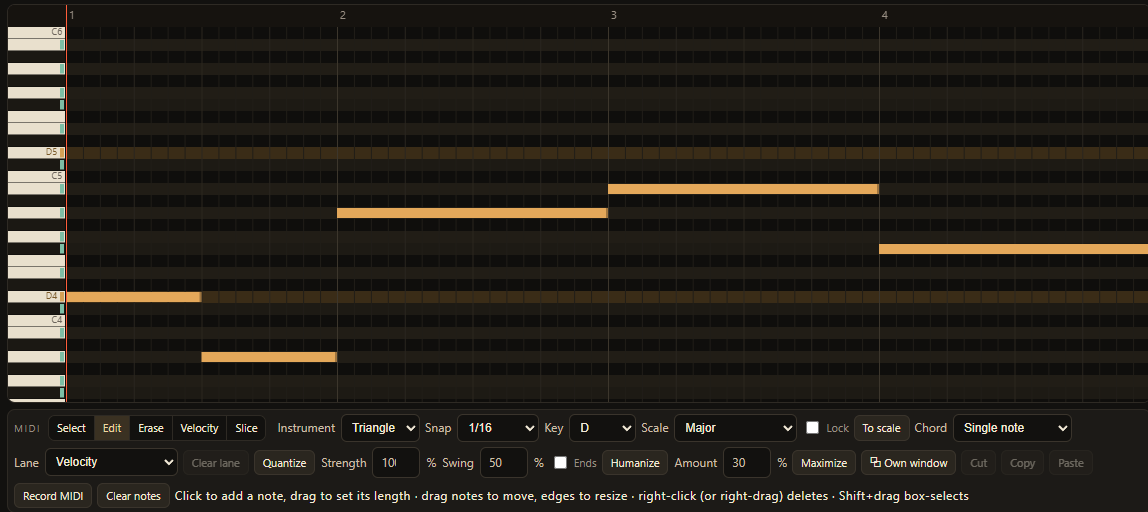Click the D4 piano key
Viewport: 1148px width, 512px height.
point(36,297)
